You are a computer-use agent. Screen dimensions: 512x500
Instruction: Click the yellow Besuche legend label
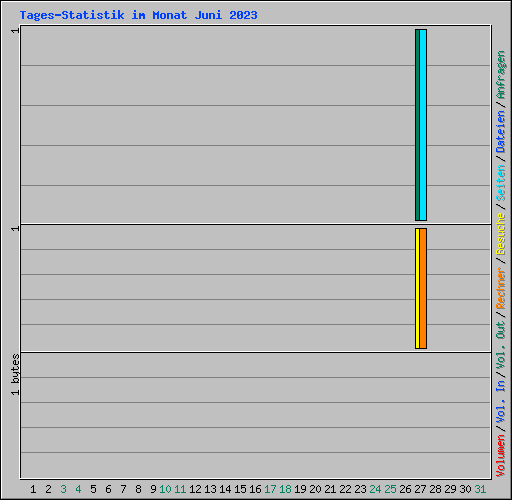coord(500,234)
